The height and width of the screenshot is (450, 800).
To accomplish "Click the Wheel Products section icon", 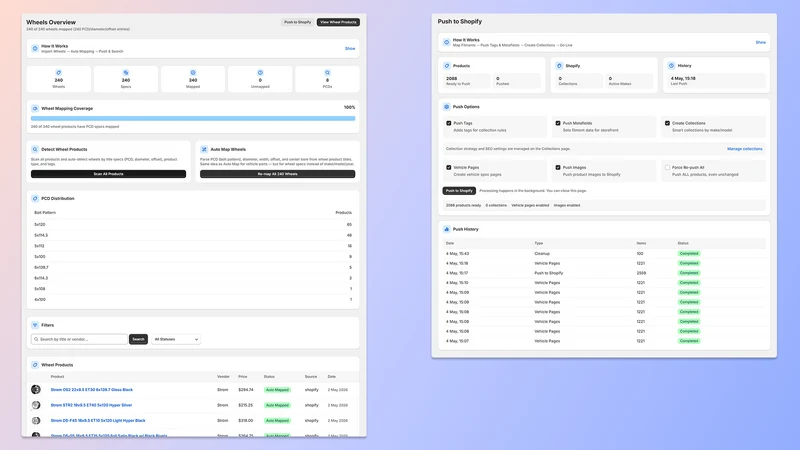I will click(x=35, y=365).
